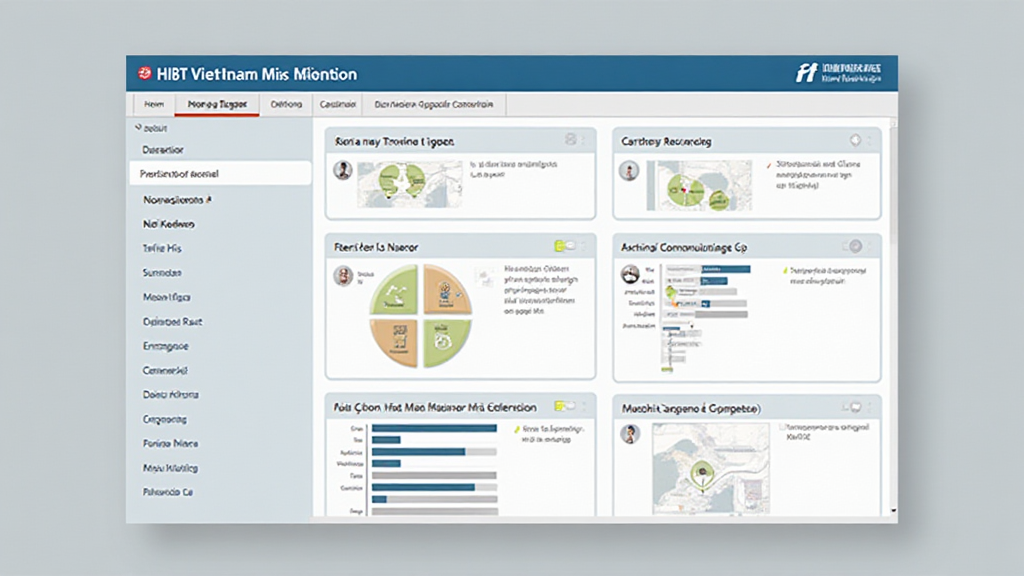Image resolution: width=1024 pixels, height=576 pixels.
Task: Click avatar in the Carthay Recording panel
Action: pyautogui.click(x=629, y=171)
